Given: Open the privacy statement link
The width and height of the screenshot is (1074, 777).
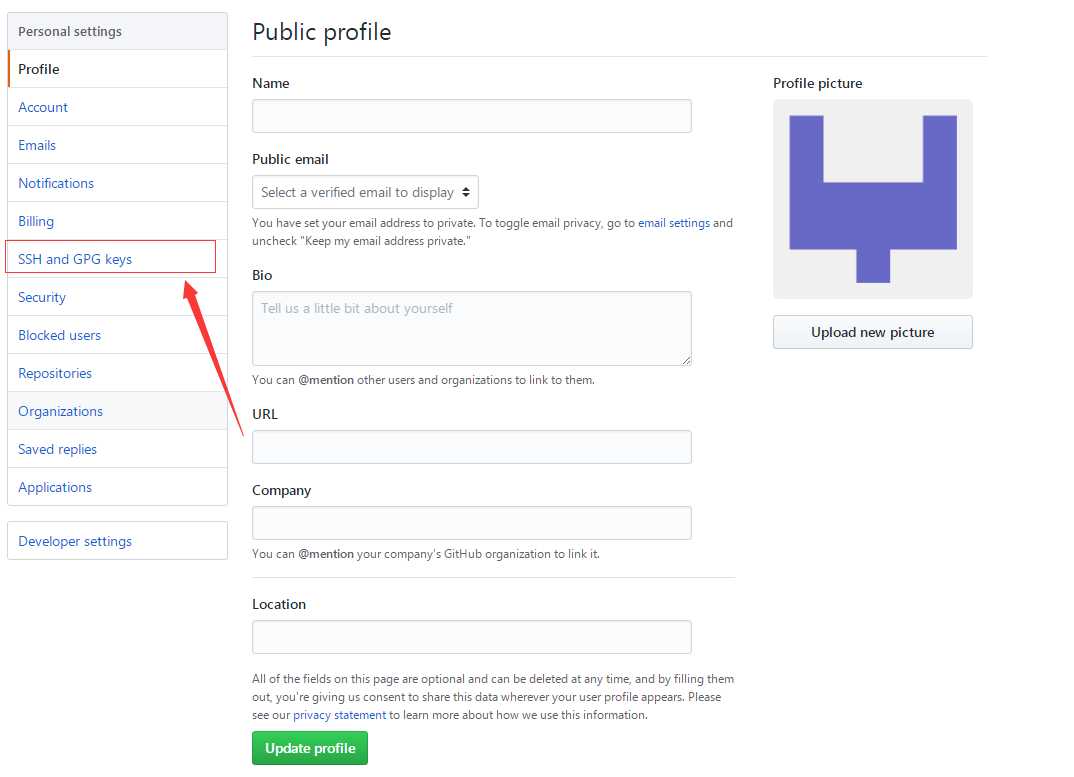Looking at the screenshot, I should [x=340, y=715].
